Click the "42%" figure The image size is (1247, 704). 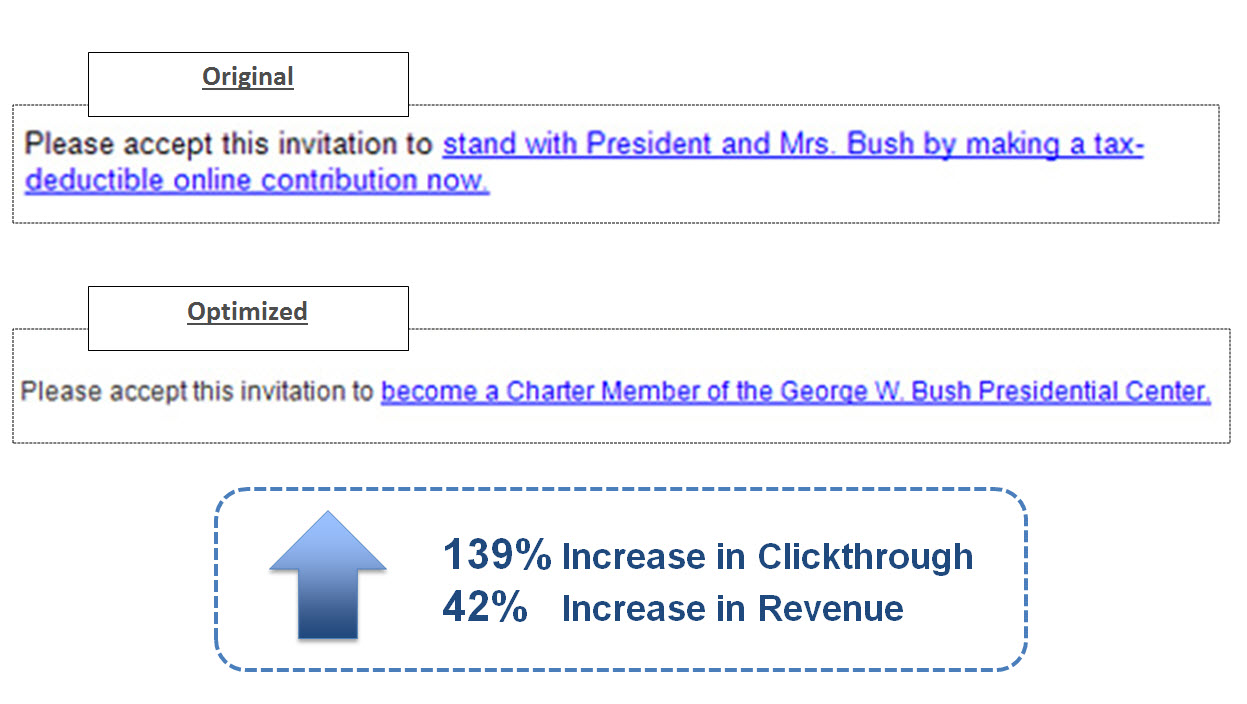pyautogui.click(x=485, y=607)
